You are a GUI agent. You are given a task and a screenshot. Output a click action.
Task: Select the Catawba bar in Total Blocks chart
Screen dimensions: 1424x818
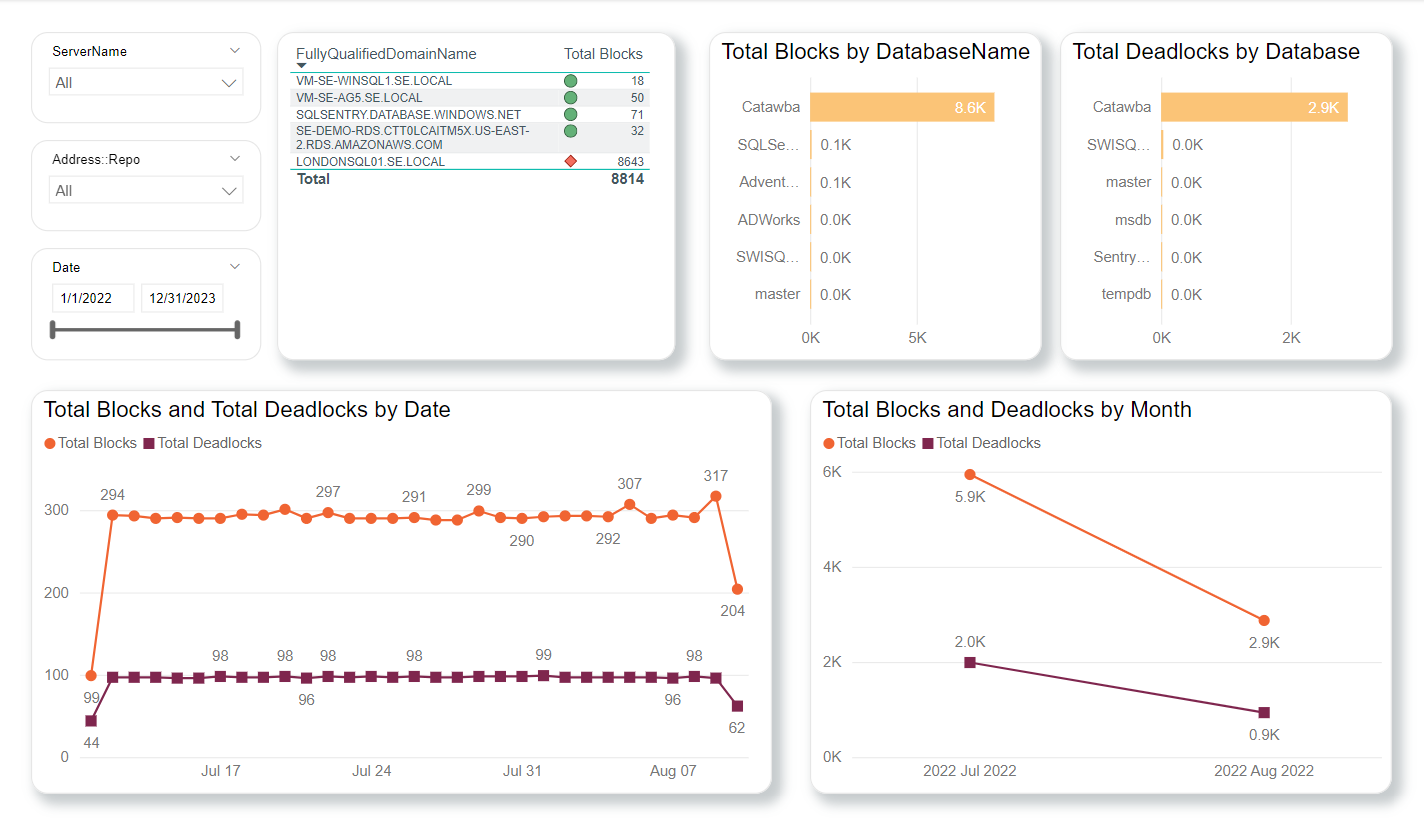point(901,107)
